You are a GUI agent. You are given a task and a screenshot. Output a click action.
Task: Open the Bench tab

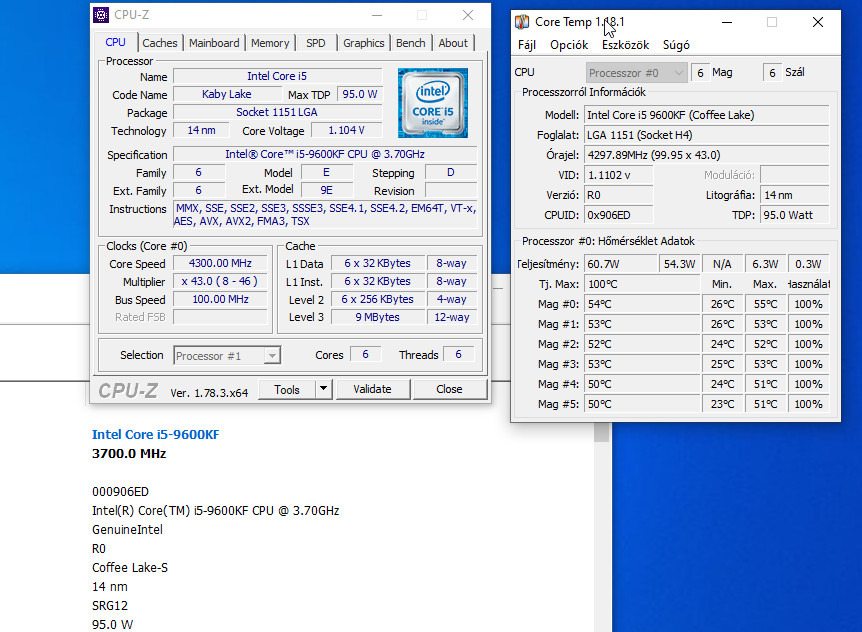(411, 43)
